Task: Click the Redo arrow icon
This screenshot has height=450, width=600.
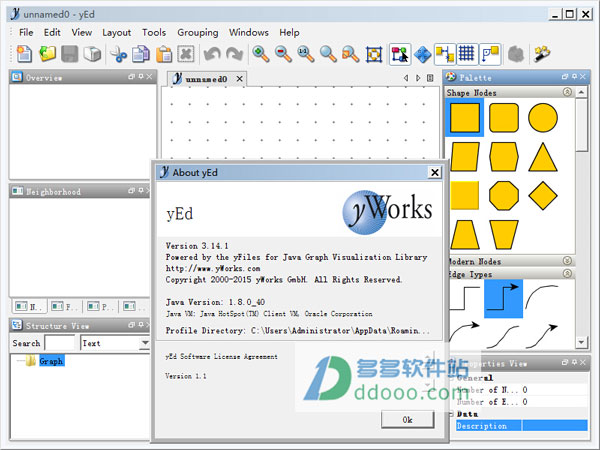Action: pos(235,54)
